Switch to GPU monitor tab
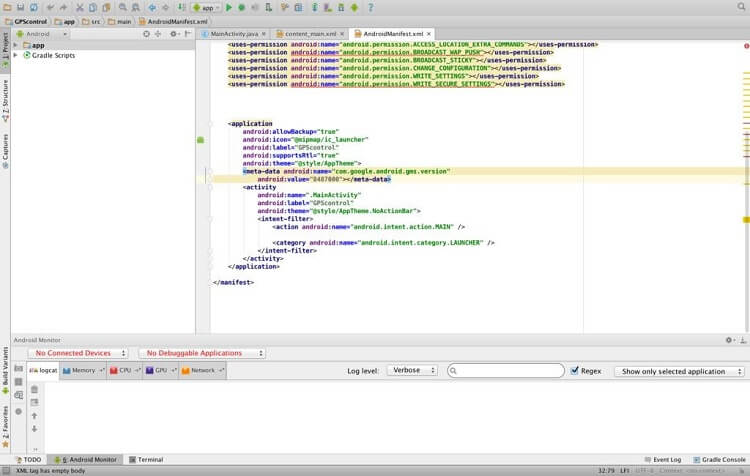Image resolution: width=750 pixels, height=476 pixels. pos(161,370)
